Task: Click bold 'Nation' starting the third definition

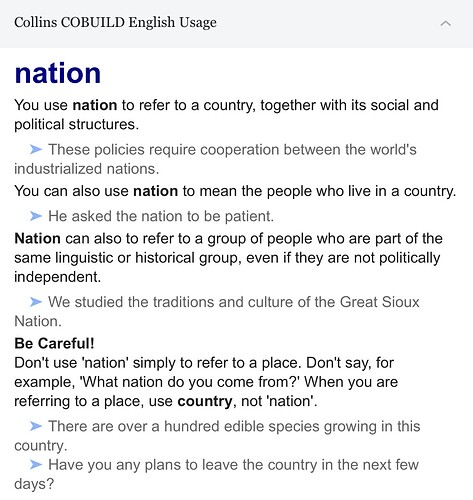Action: point(37,239)
